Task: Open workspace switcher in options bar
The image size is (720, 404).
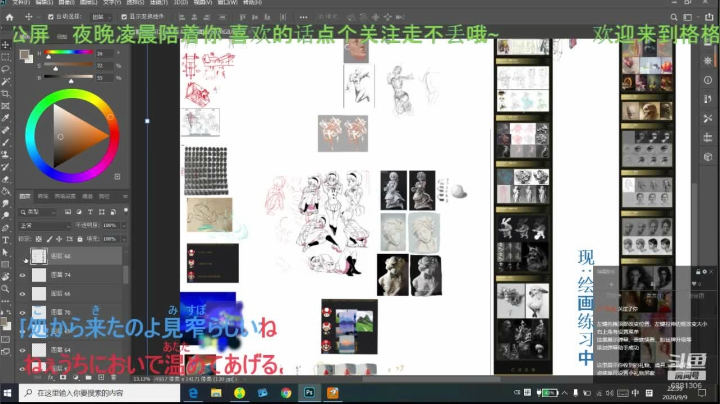Action: click(687, 17)
